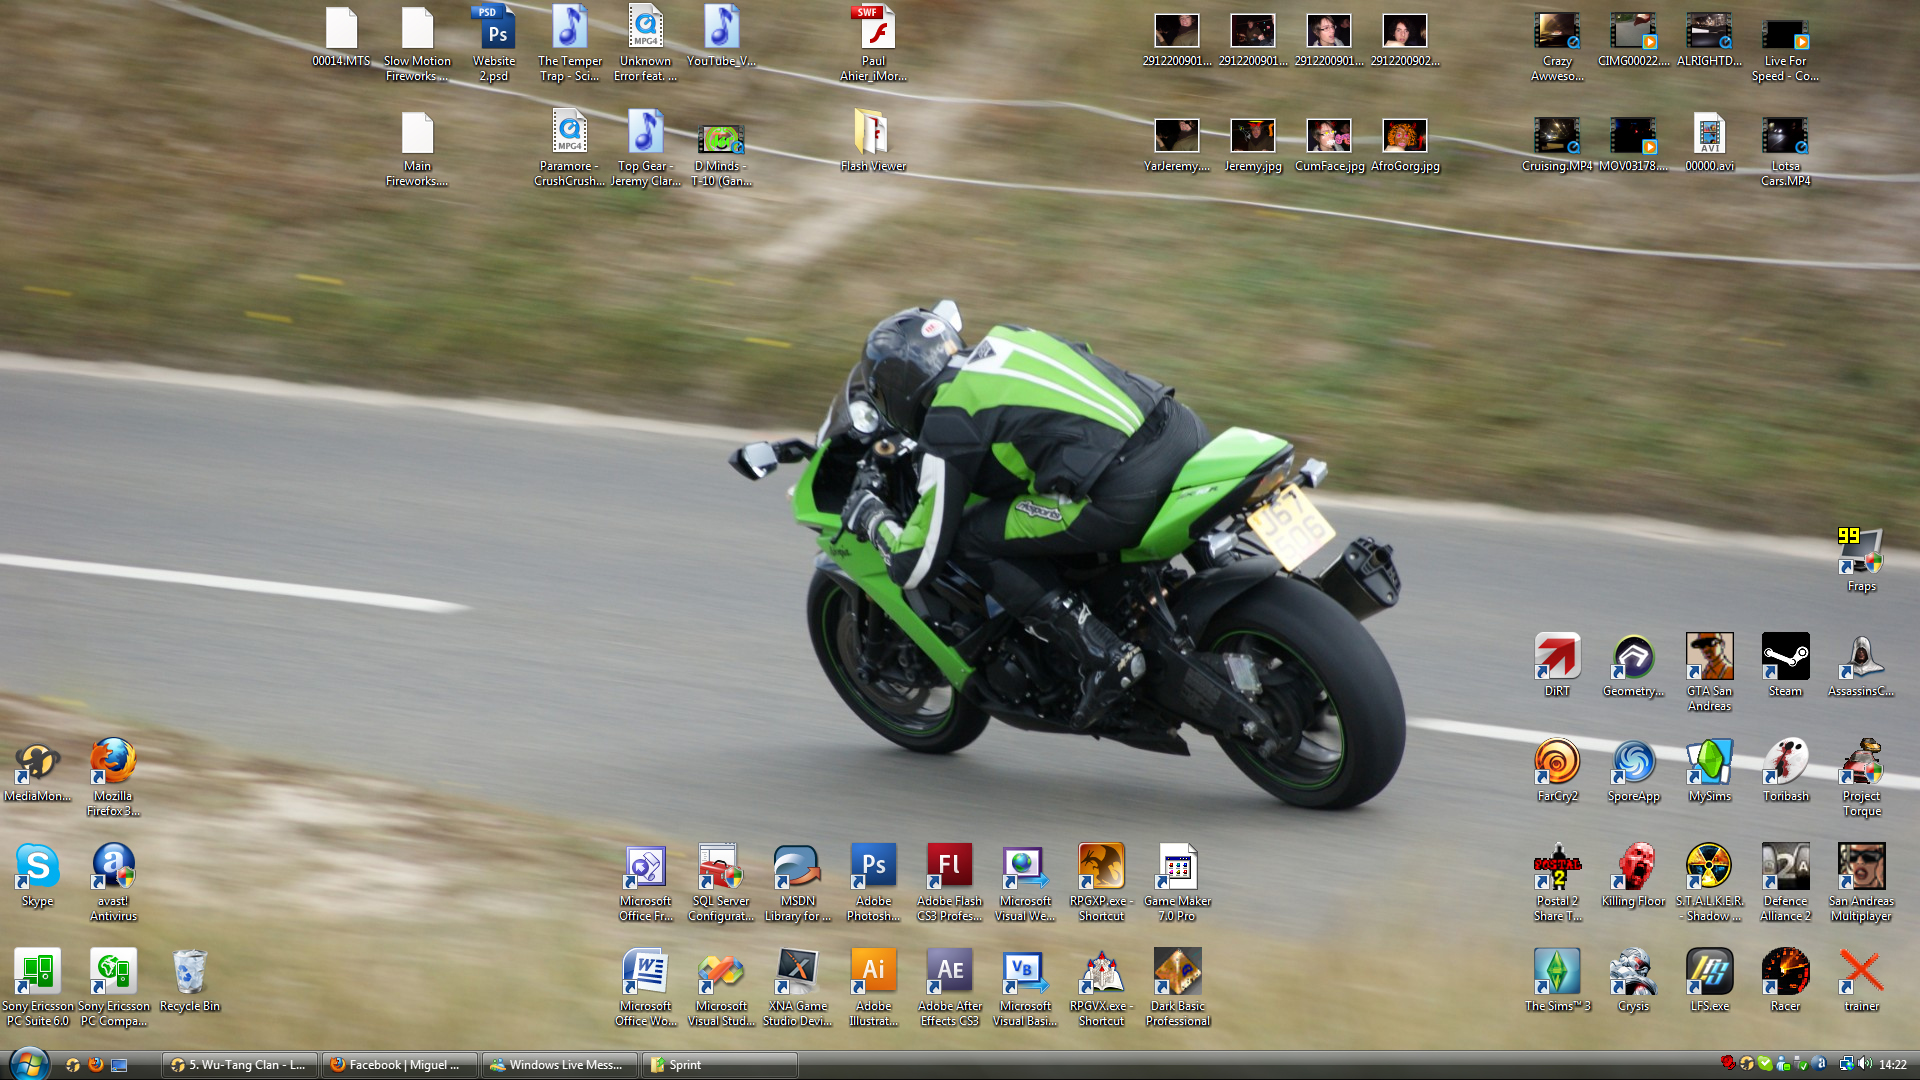Select the Cruising.MP4 video thumbnail

1556,135
